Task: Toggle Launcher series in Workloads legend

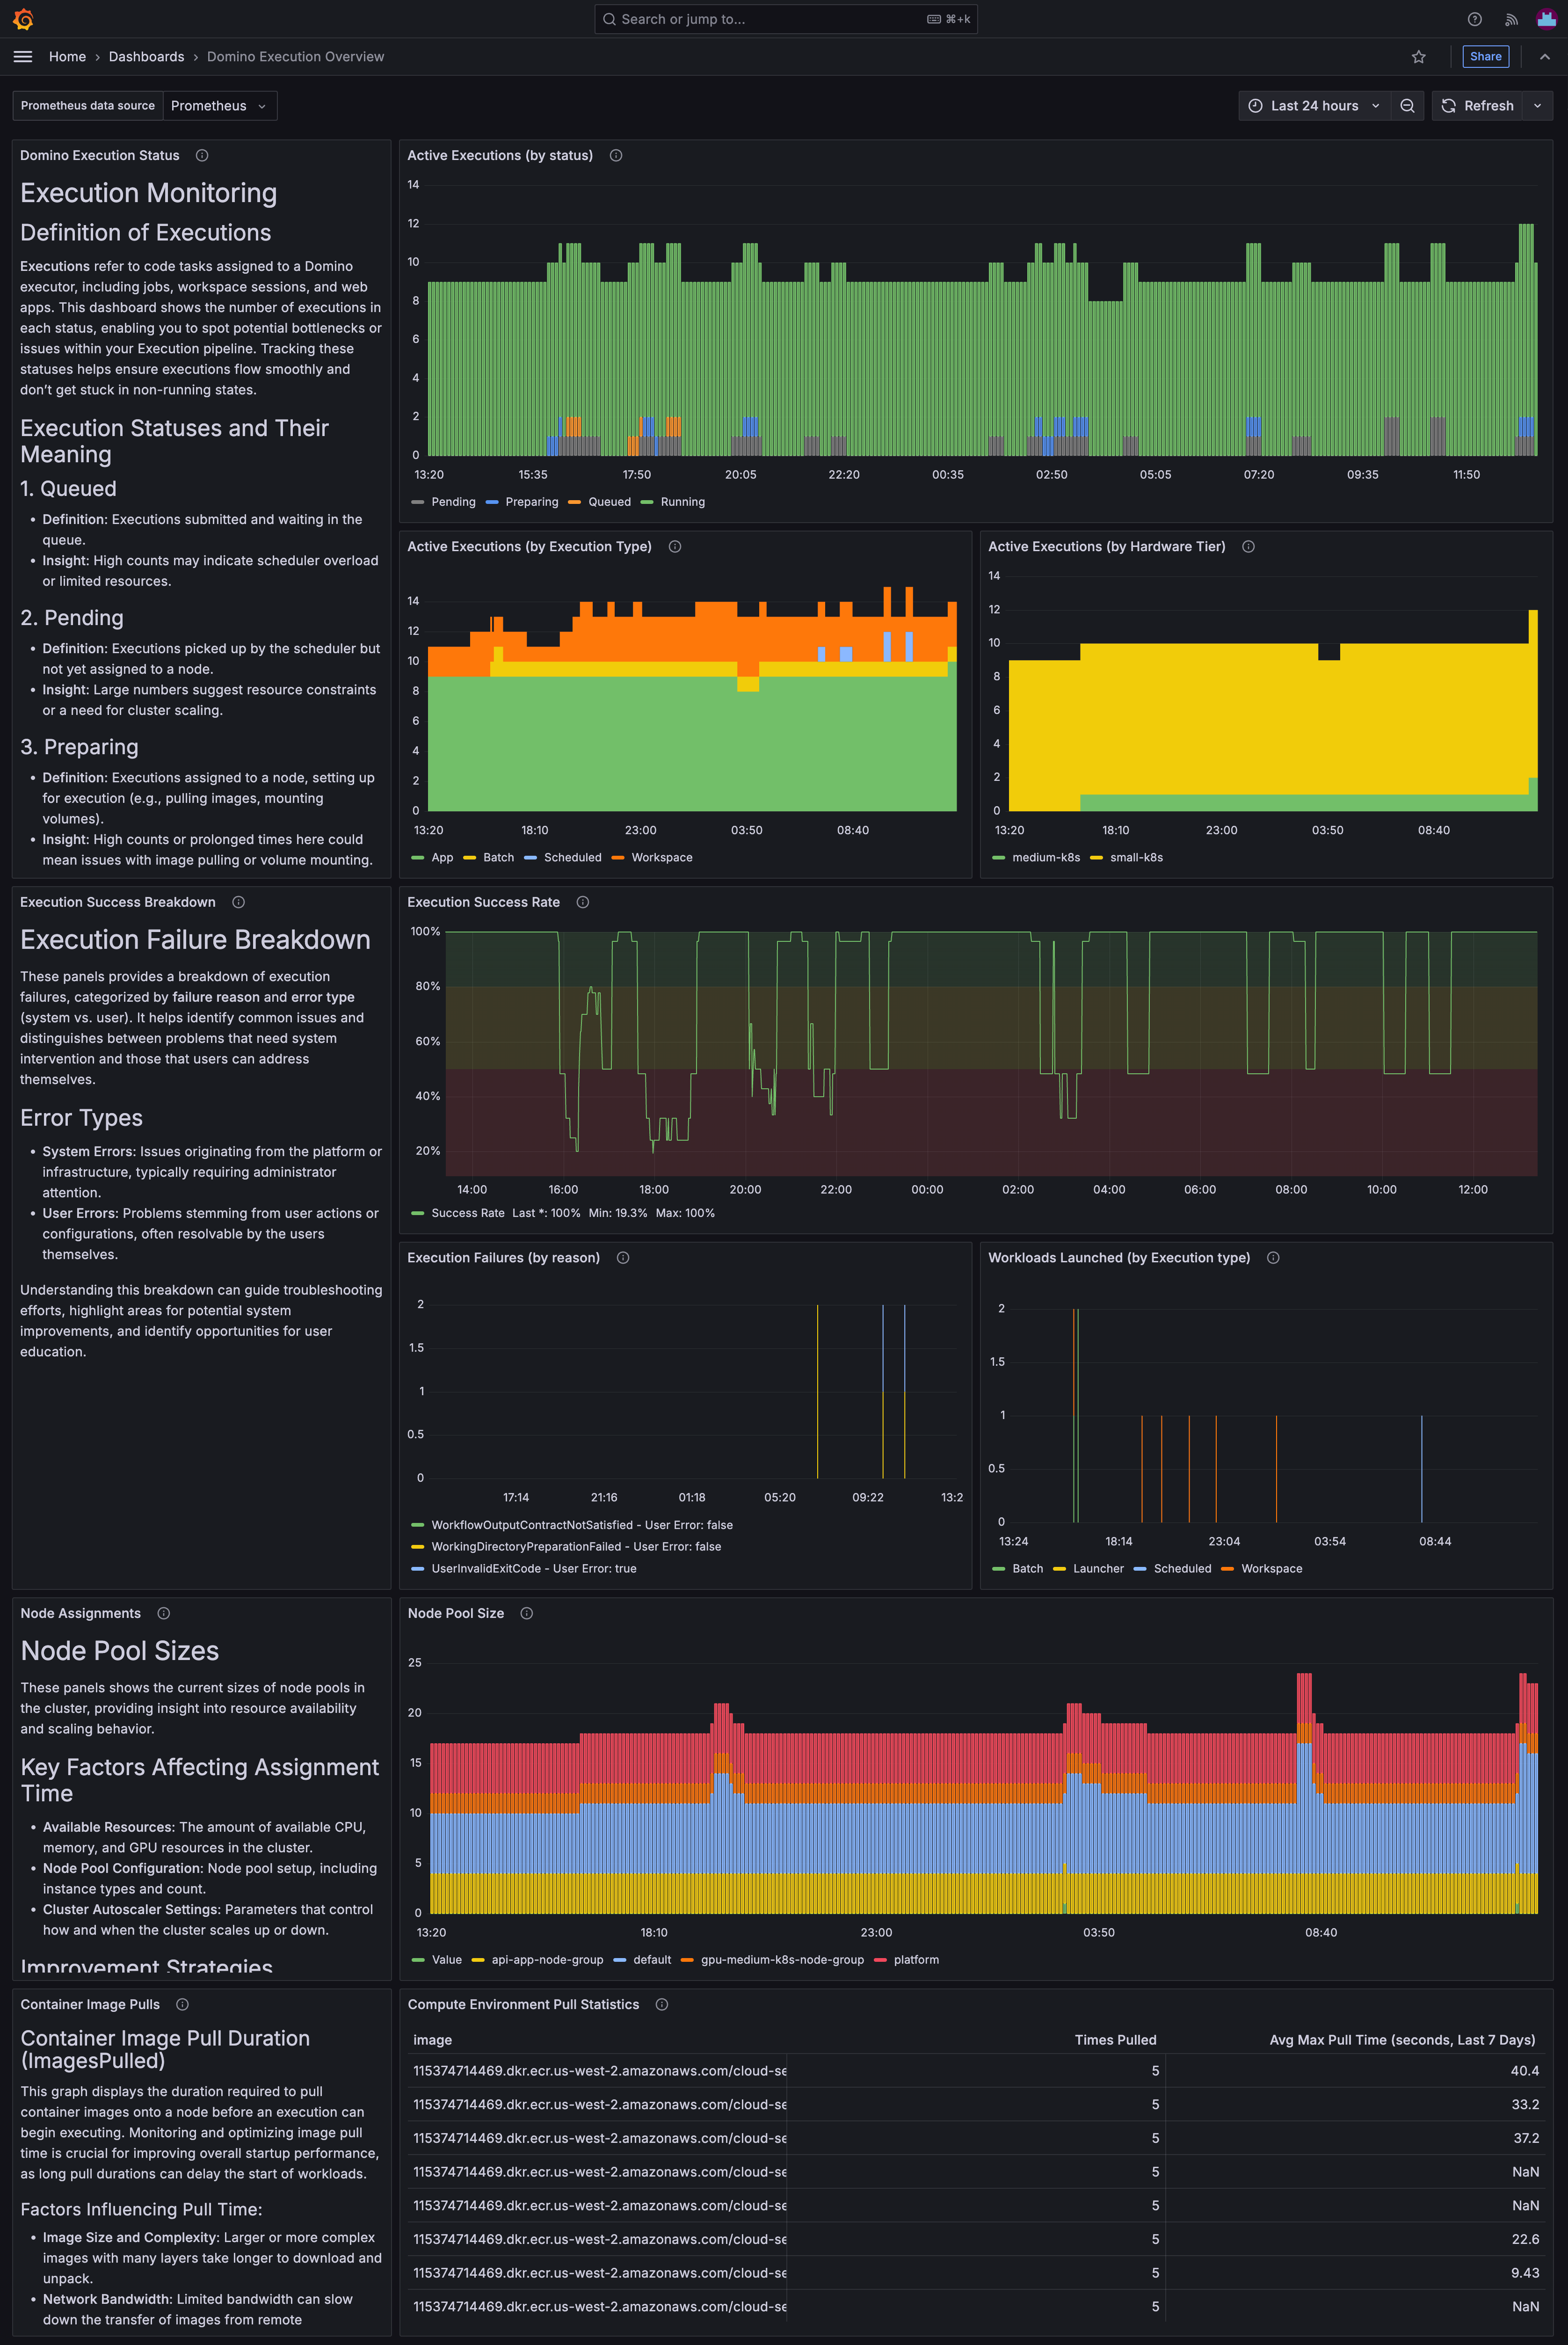Action: click(x=1098, y=1569)
